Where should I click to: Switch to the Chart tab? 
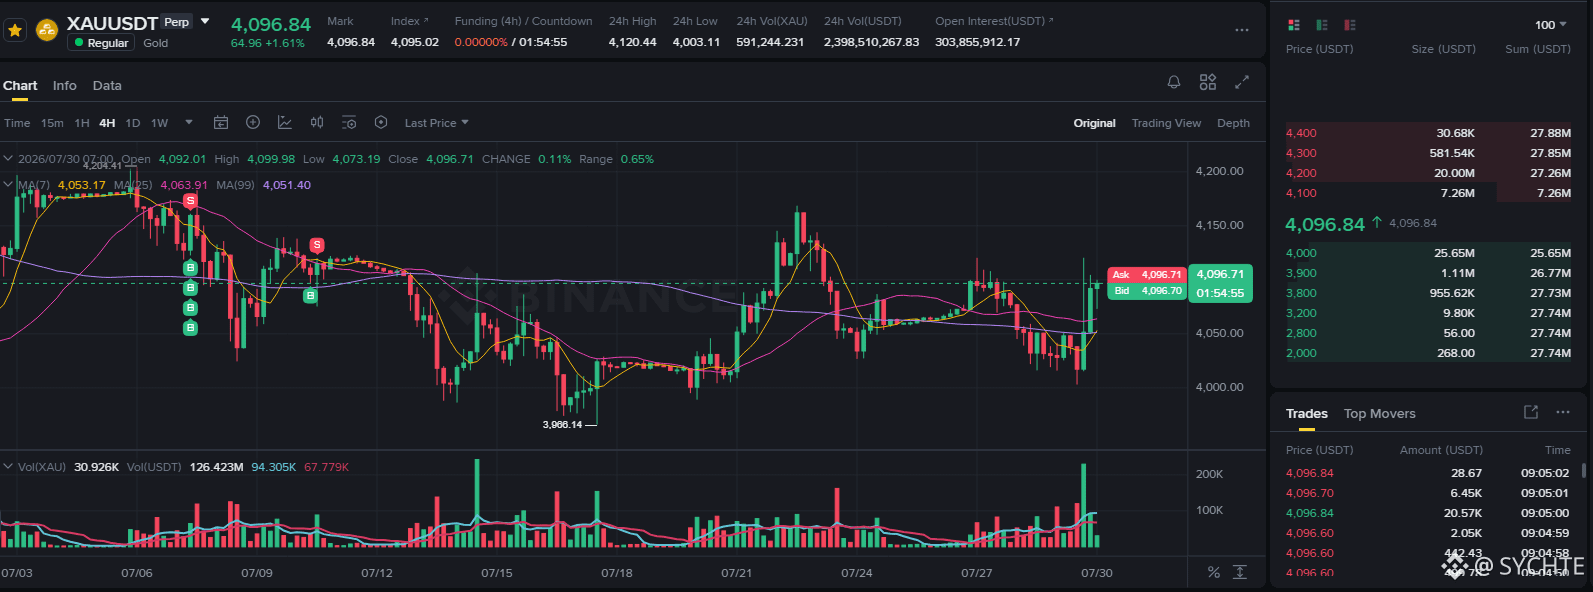(x=20, y=86)
